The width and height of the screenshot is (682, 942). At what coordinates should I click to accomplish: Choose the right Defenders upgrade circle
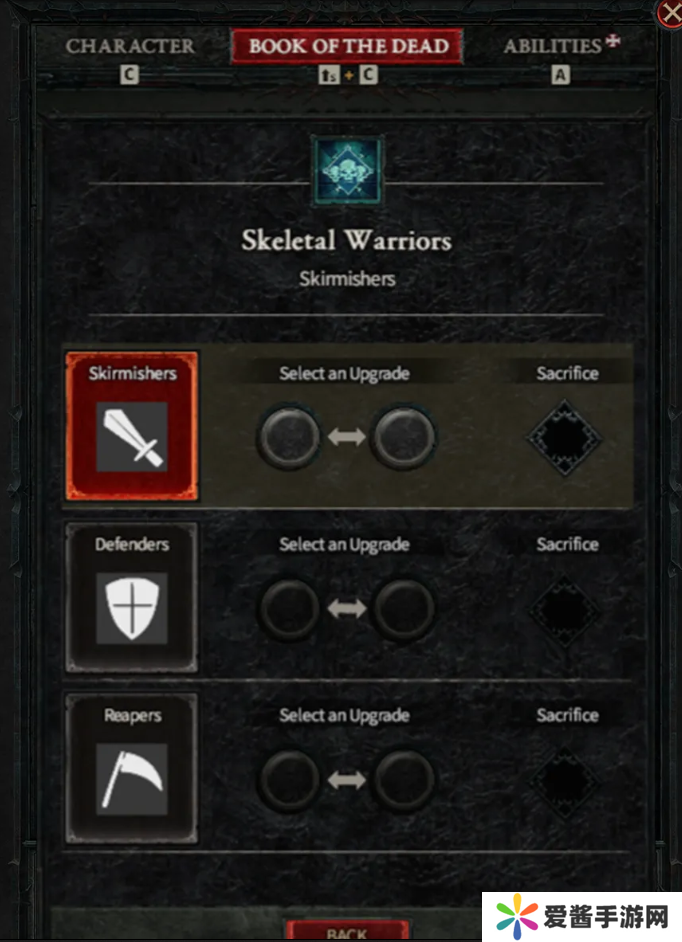point(404,609)
